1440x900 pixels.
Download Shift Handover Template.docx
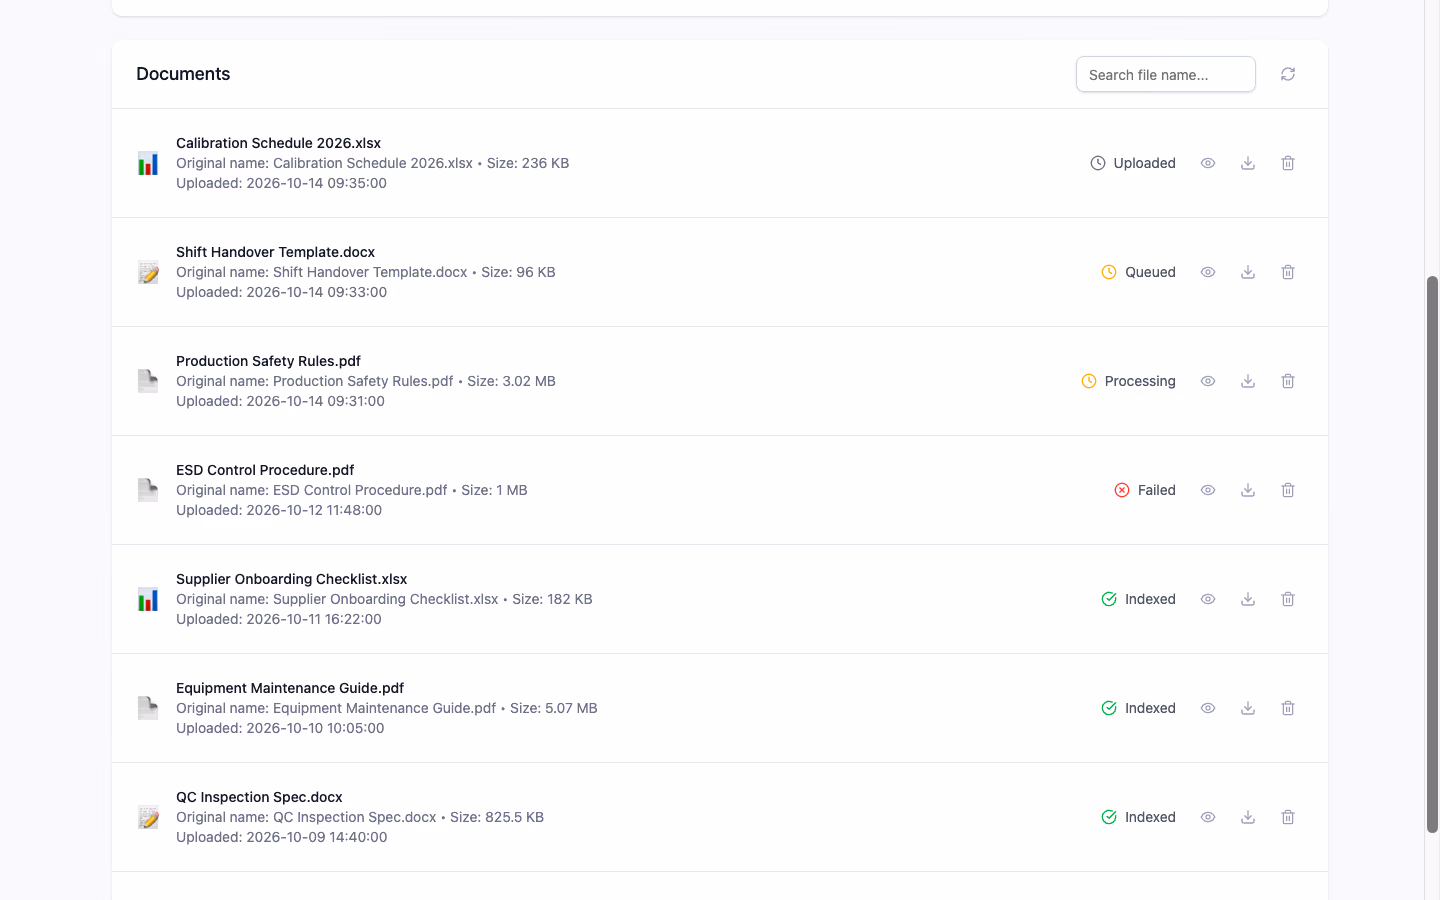point(1248,272)
